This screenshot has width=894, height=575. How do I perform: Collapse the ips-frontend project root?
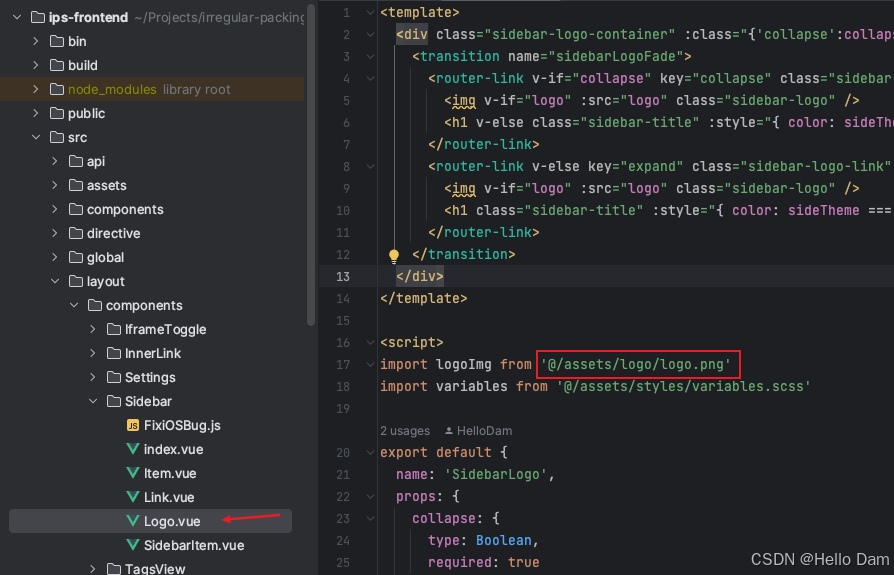pos(17,18)
